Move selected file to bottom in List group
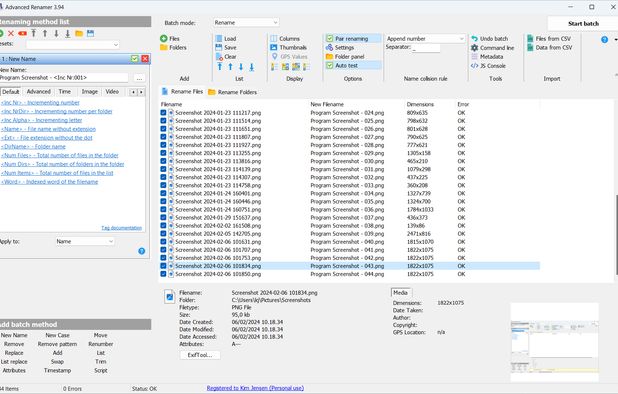Image resolution: width=618 pixels, height=394 pixels. [251, 67]
